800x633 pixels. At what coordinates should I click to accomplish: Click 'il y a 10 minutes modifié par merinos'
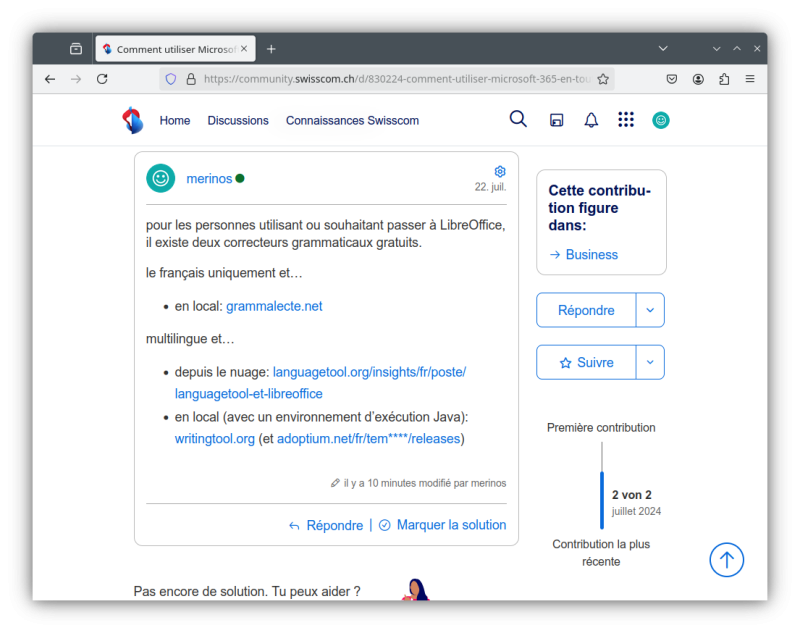(424, 483)
